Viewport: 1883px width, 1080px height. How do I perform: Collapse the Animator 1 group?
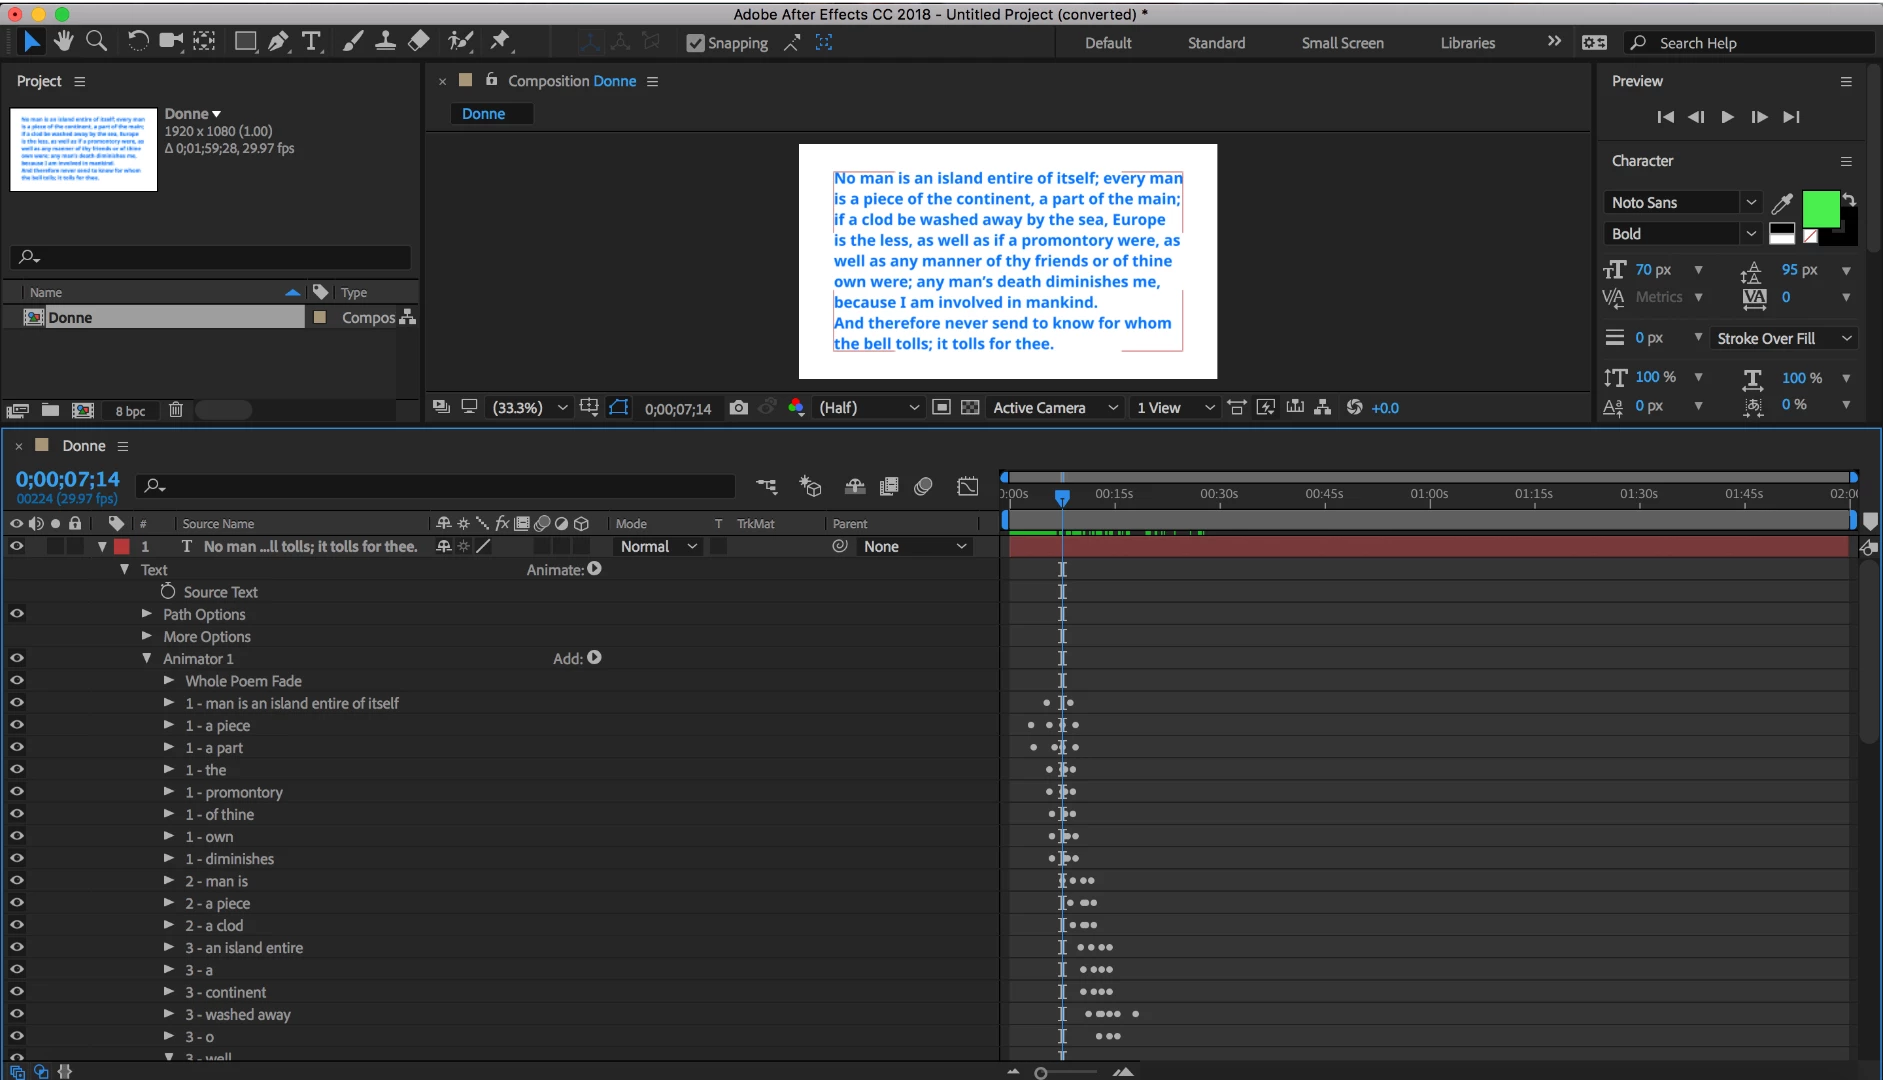coord(147,658)
